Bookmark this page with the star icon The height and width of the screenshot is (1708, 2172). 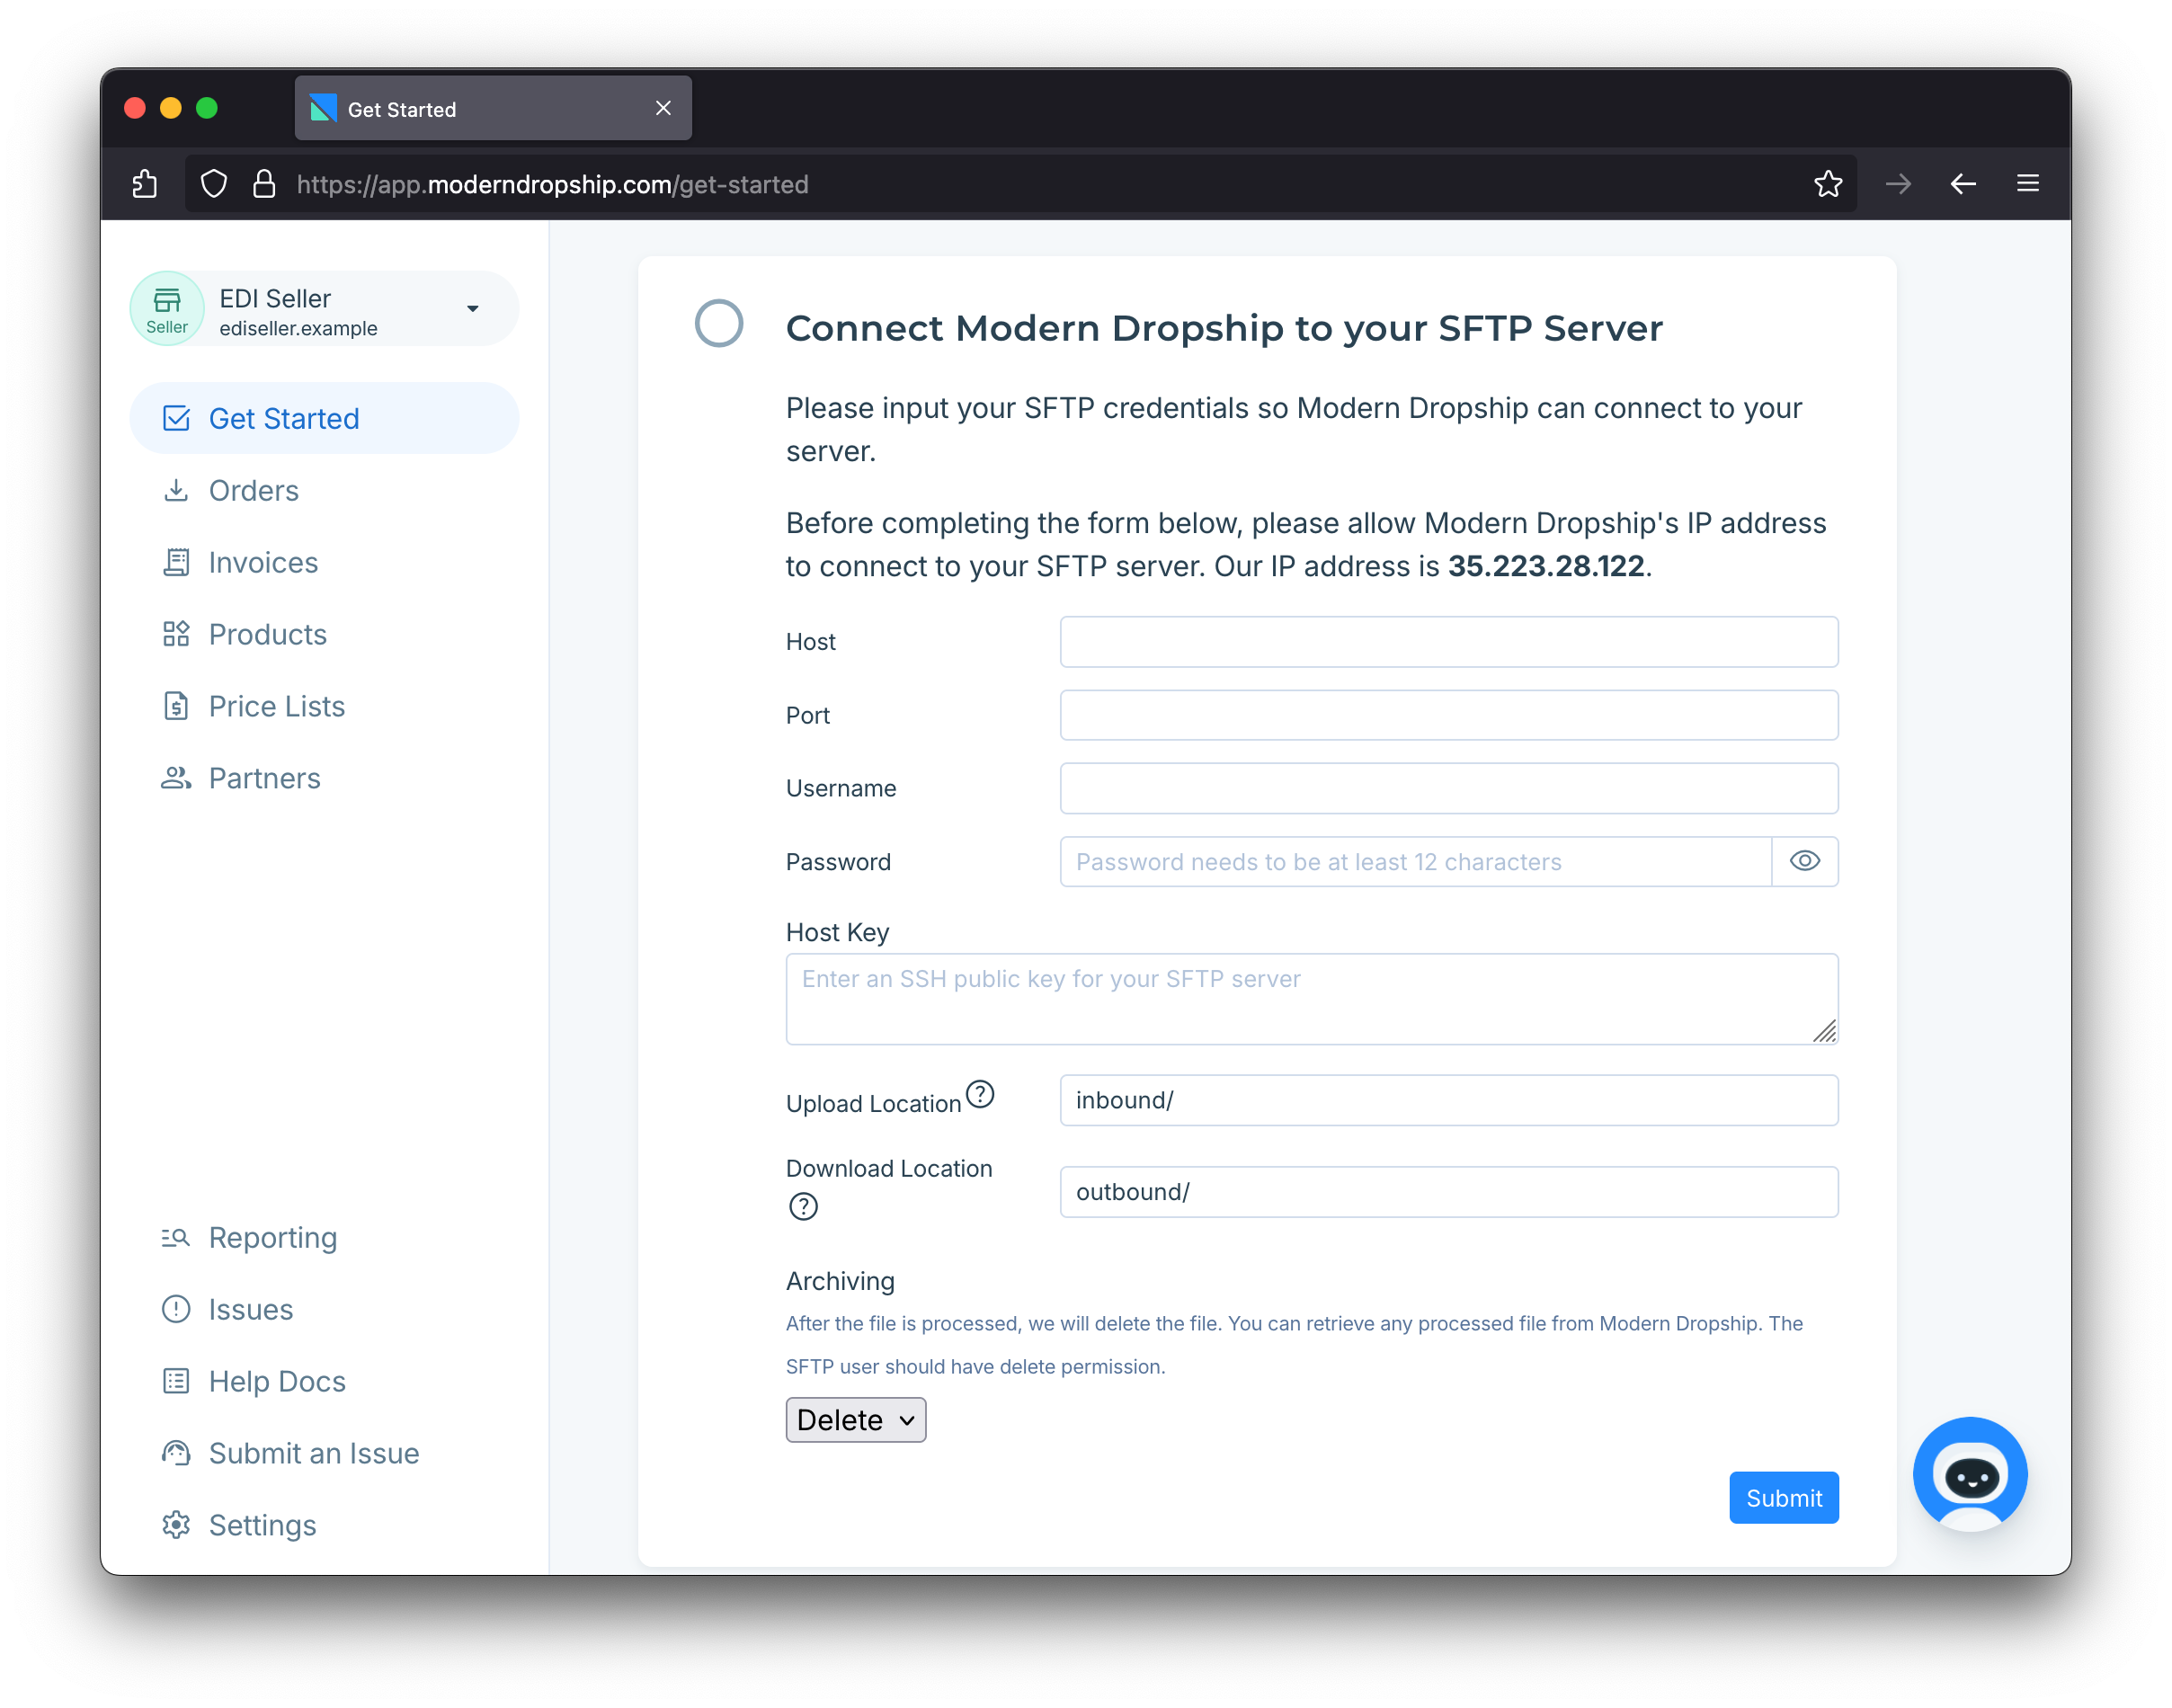(1828, 184)
